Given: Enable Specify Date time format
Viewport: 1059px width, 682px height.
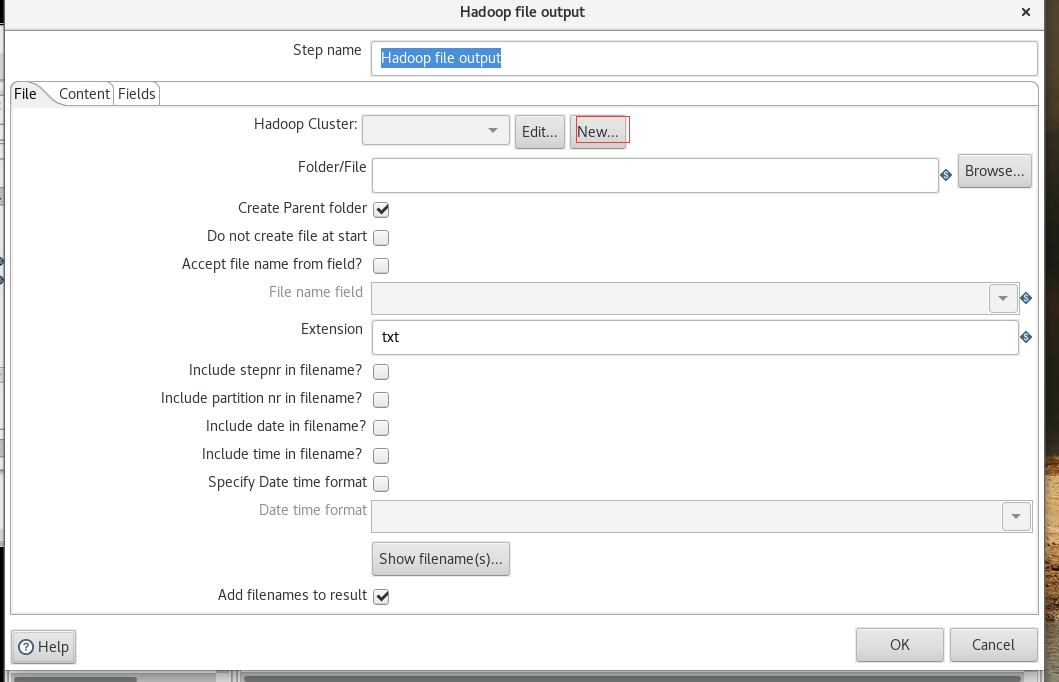Looking at the screenshot, I should coord(381,483).
